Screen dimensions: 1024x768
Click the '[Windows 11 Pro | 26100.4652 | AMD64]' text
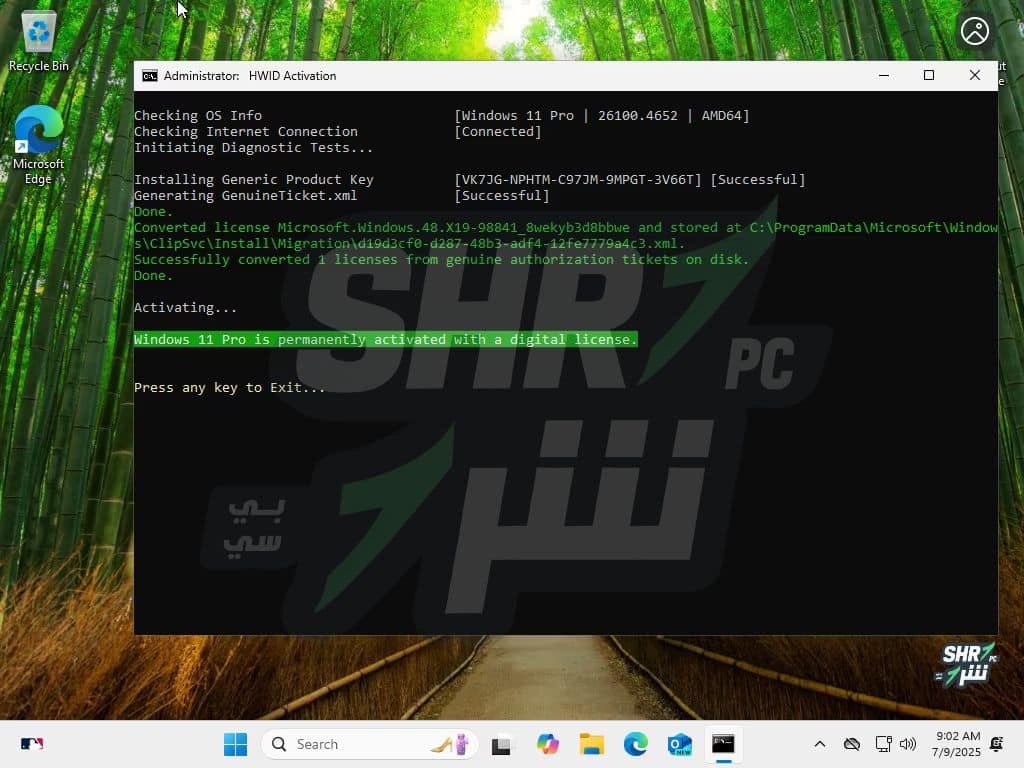[601, 116]
